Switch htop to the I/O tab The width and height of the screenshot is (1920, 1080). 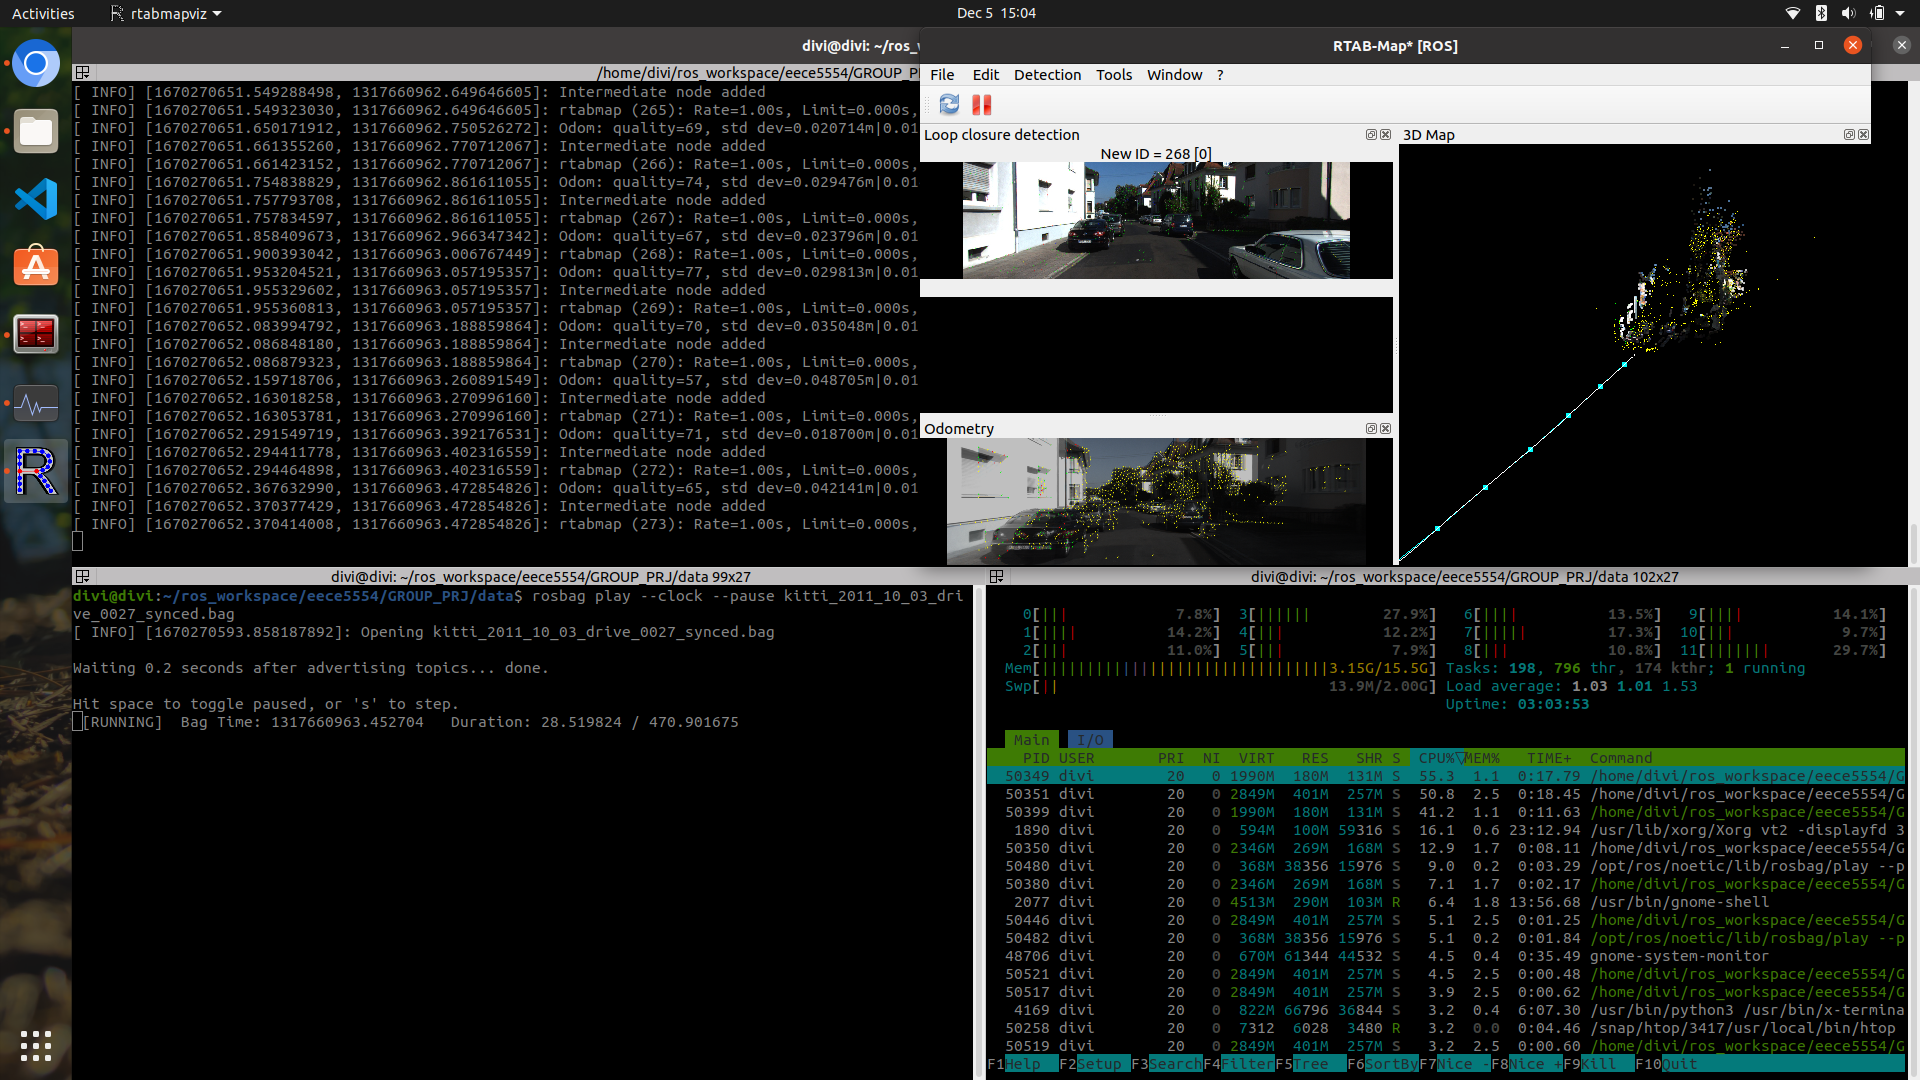[x=1089, y=740]
